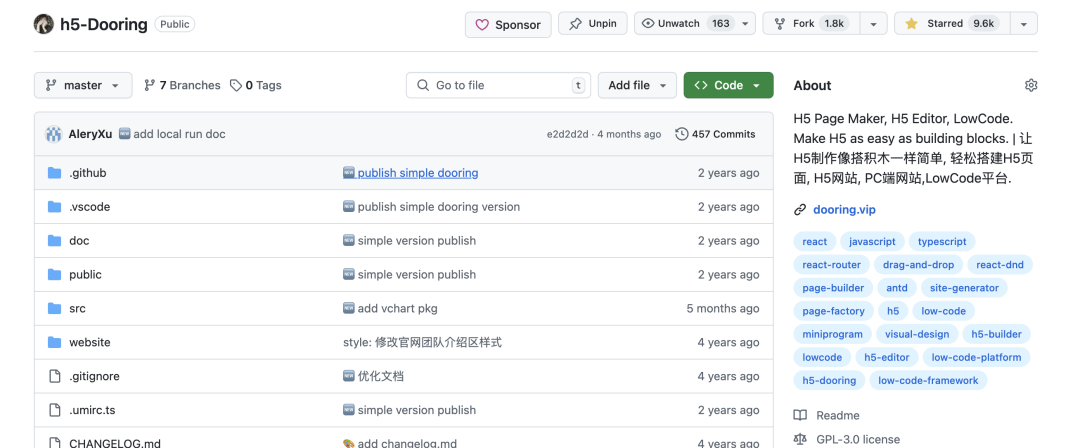Open the Add file dropdown
Screen dimensions: 1080x448
click(637, 85)
